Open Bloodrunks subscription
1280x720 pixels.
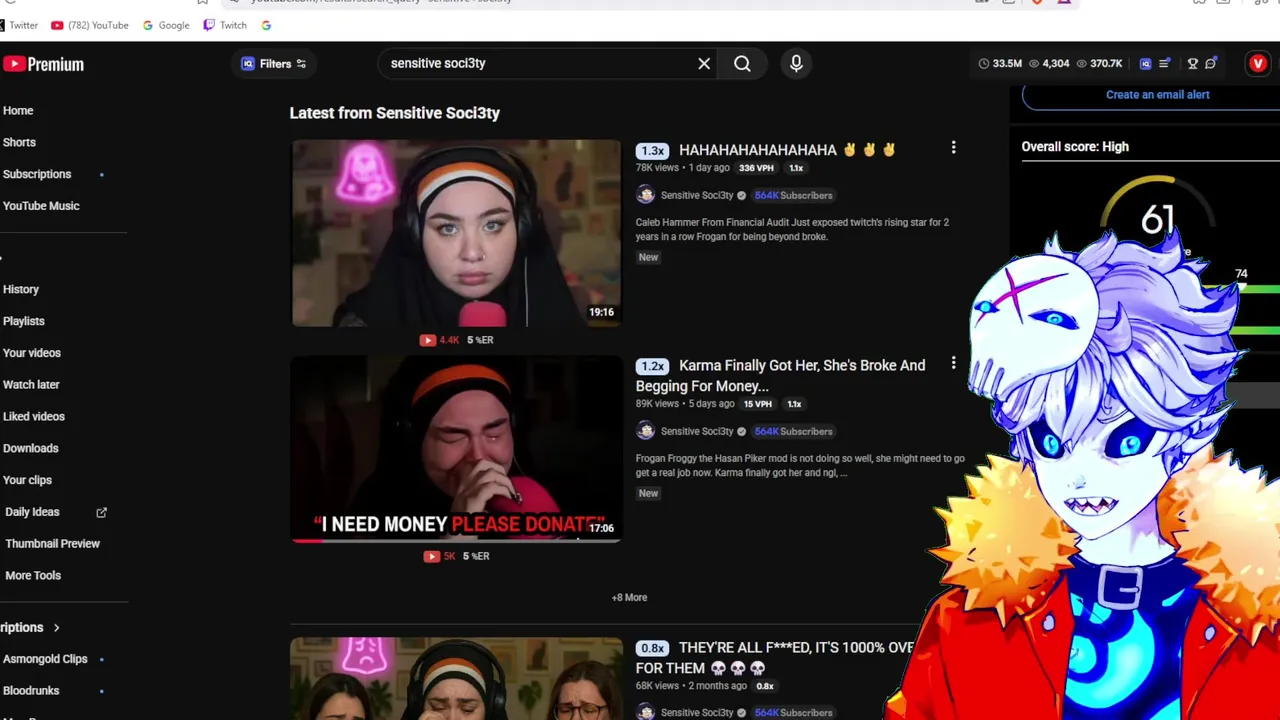click(31, 691)
